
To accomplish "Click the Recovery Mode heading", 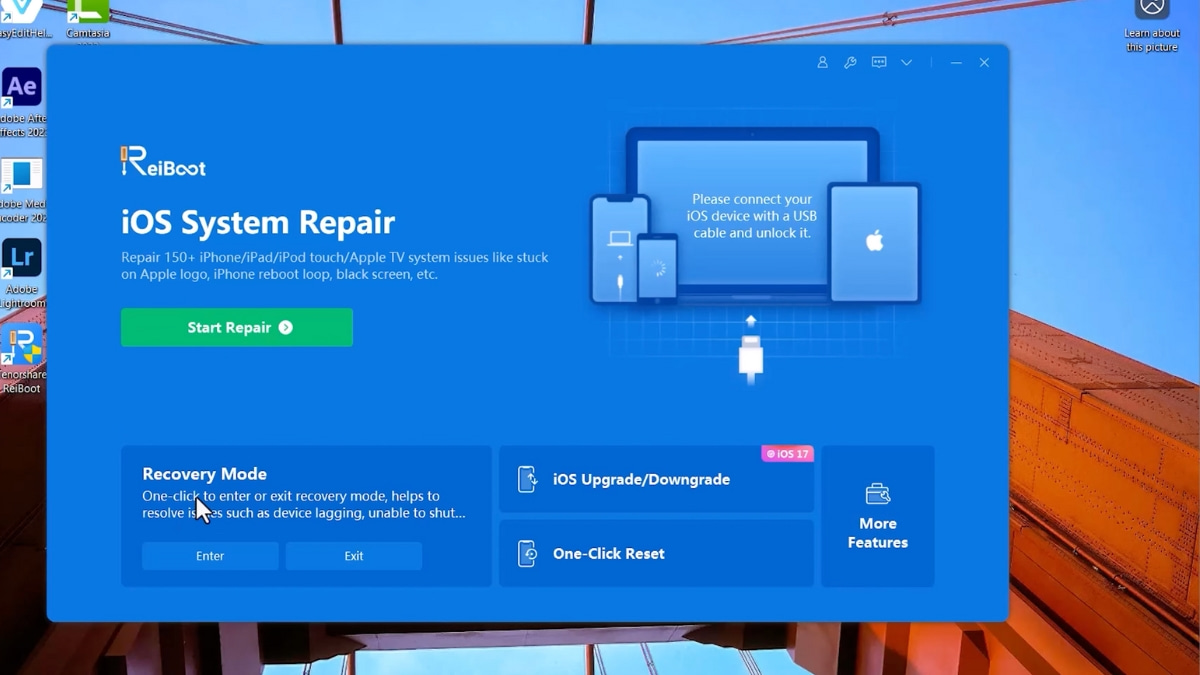I will click(x=204, y=474).
